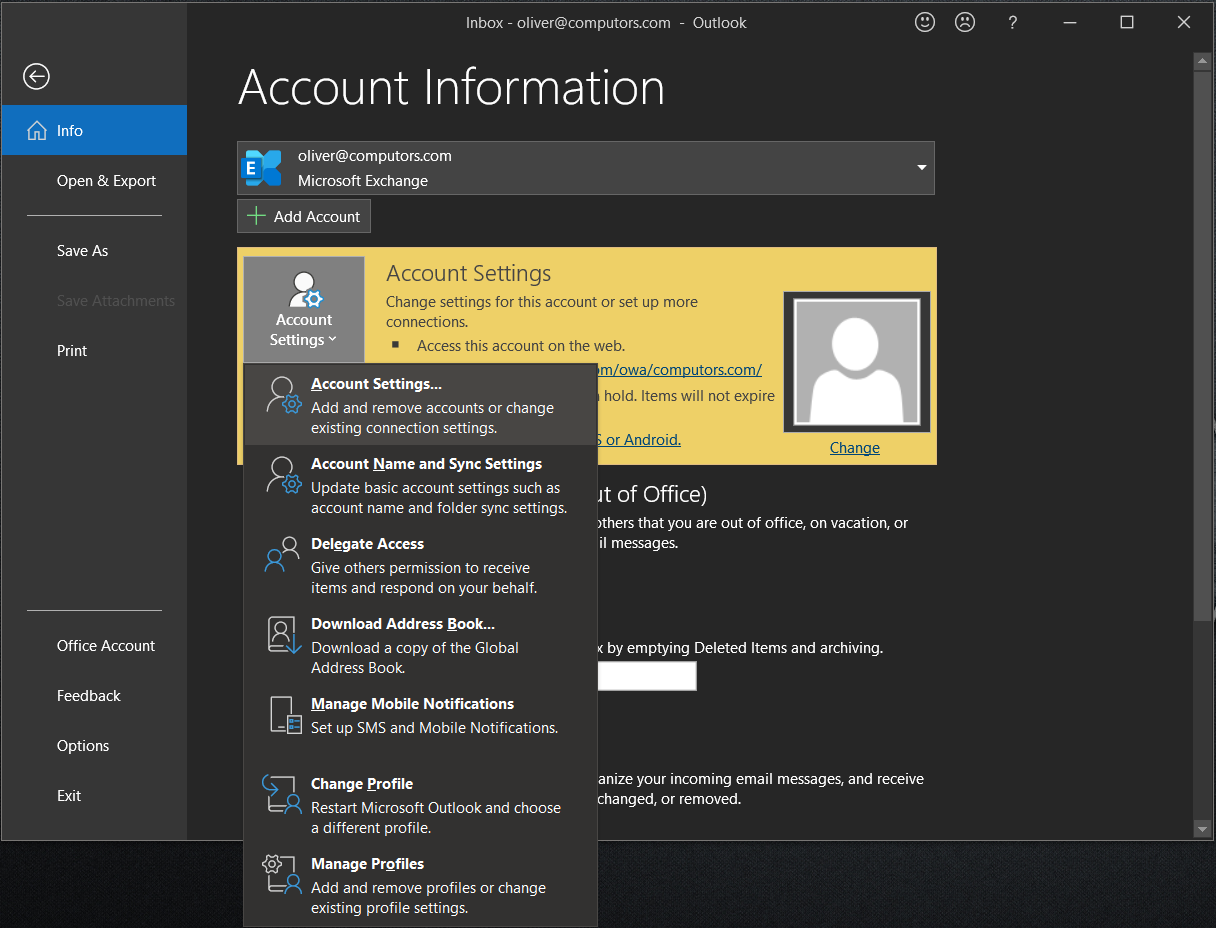Image resolution: width=1216 pixels, height=928 pixels.
Task: Click the green plus Add Account icon
Action: click(x=256, y=216)
